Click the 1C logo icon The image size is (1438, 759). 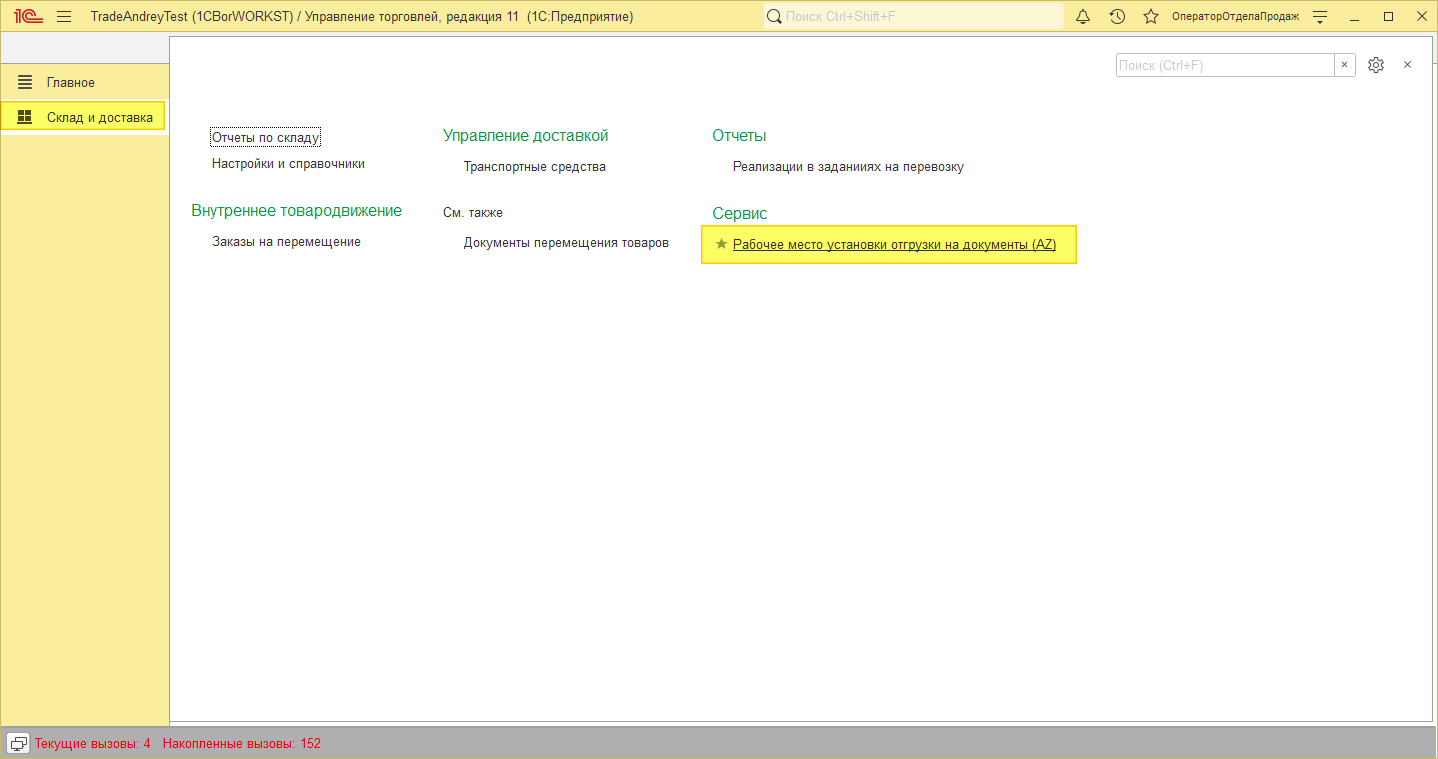pos(28,16)
